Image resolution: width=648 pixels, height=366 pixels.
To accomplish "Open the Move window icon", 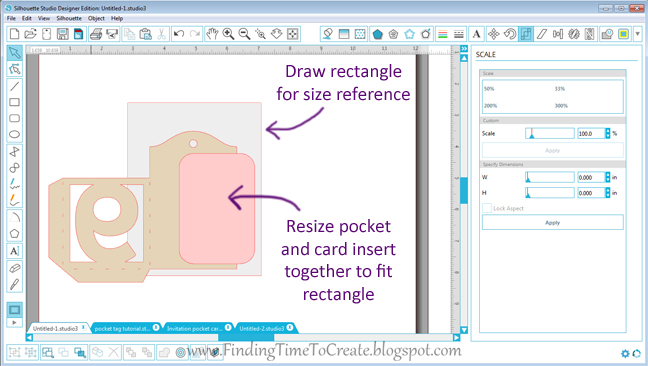I will (x=493, y=34).
